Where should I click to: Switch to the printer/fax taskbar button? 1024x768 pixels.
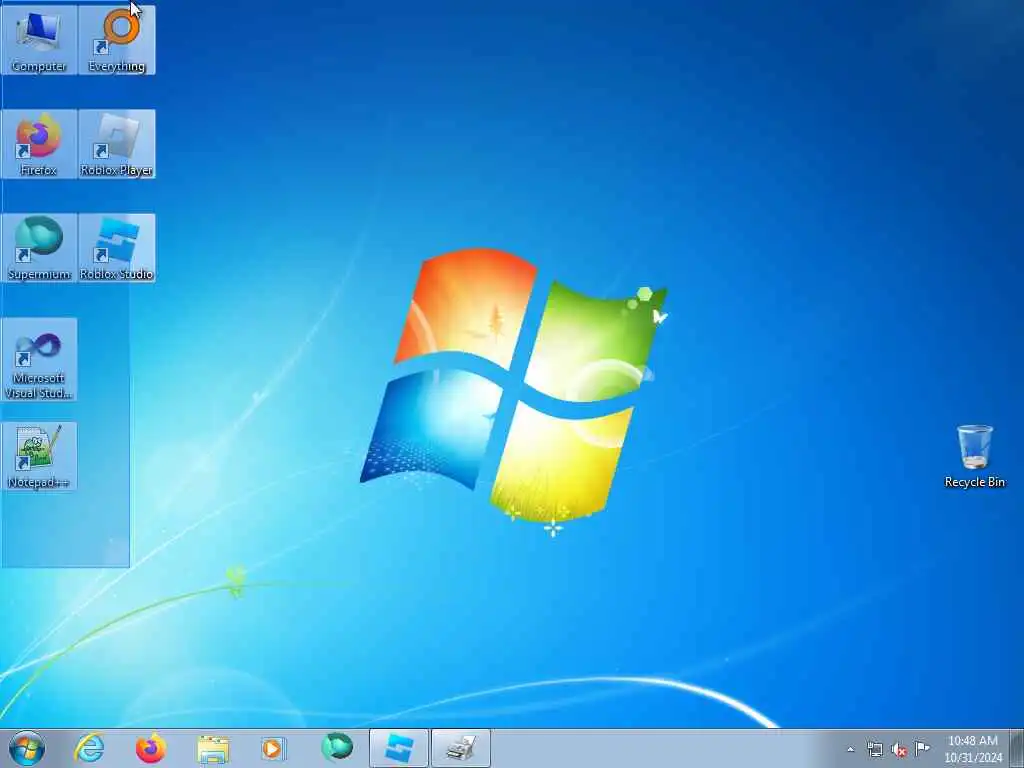coord(461,748)
